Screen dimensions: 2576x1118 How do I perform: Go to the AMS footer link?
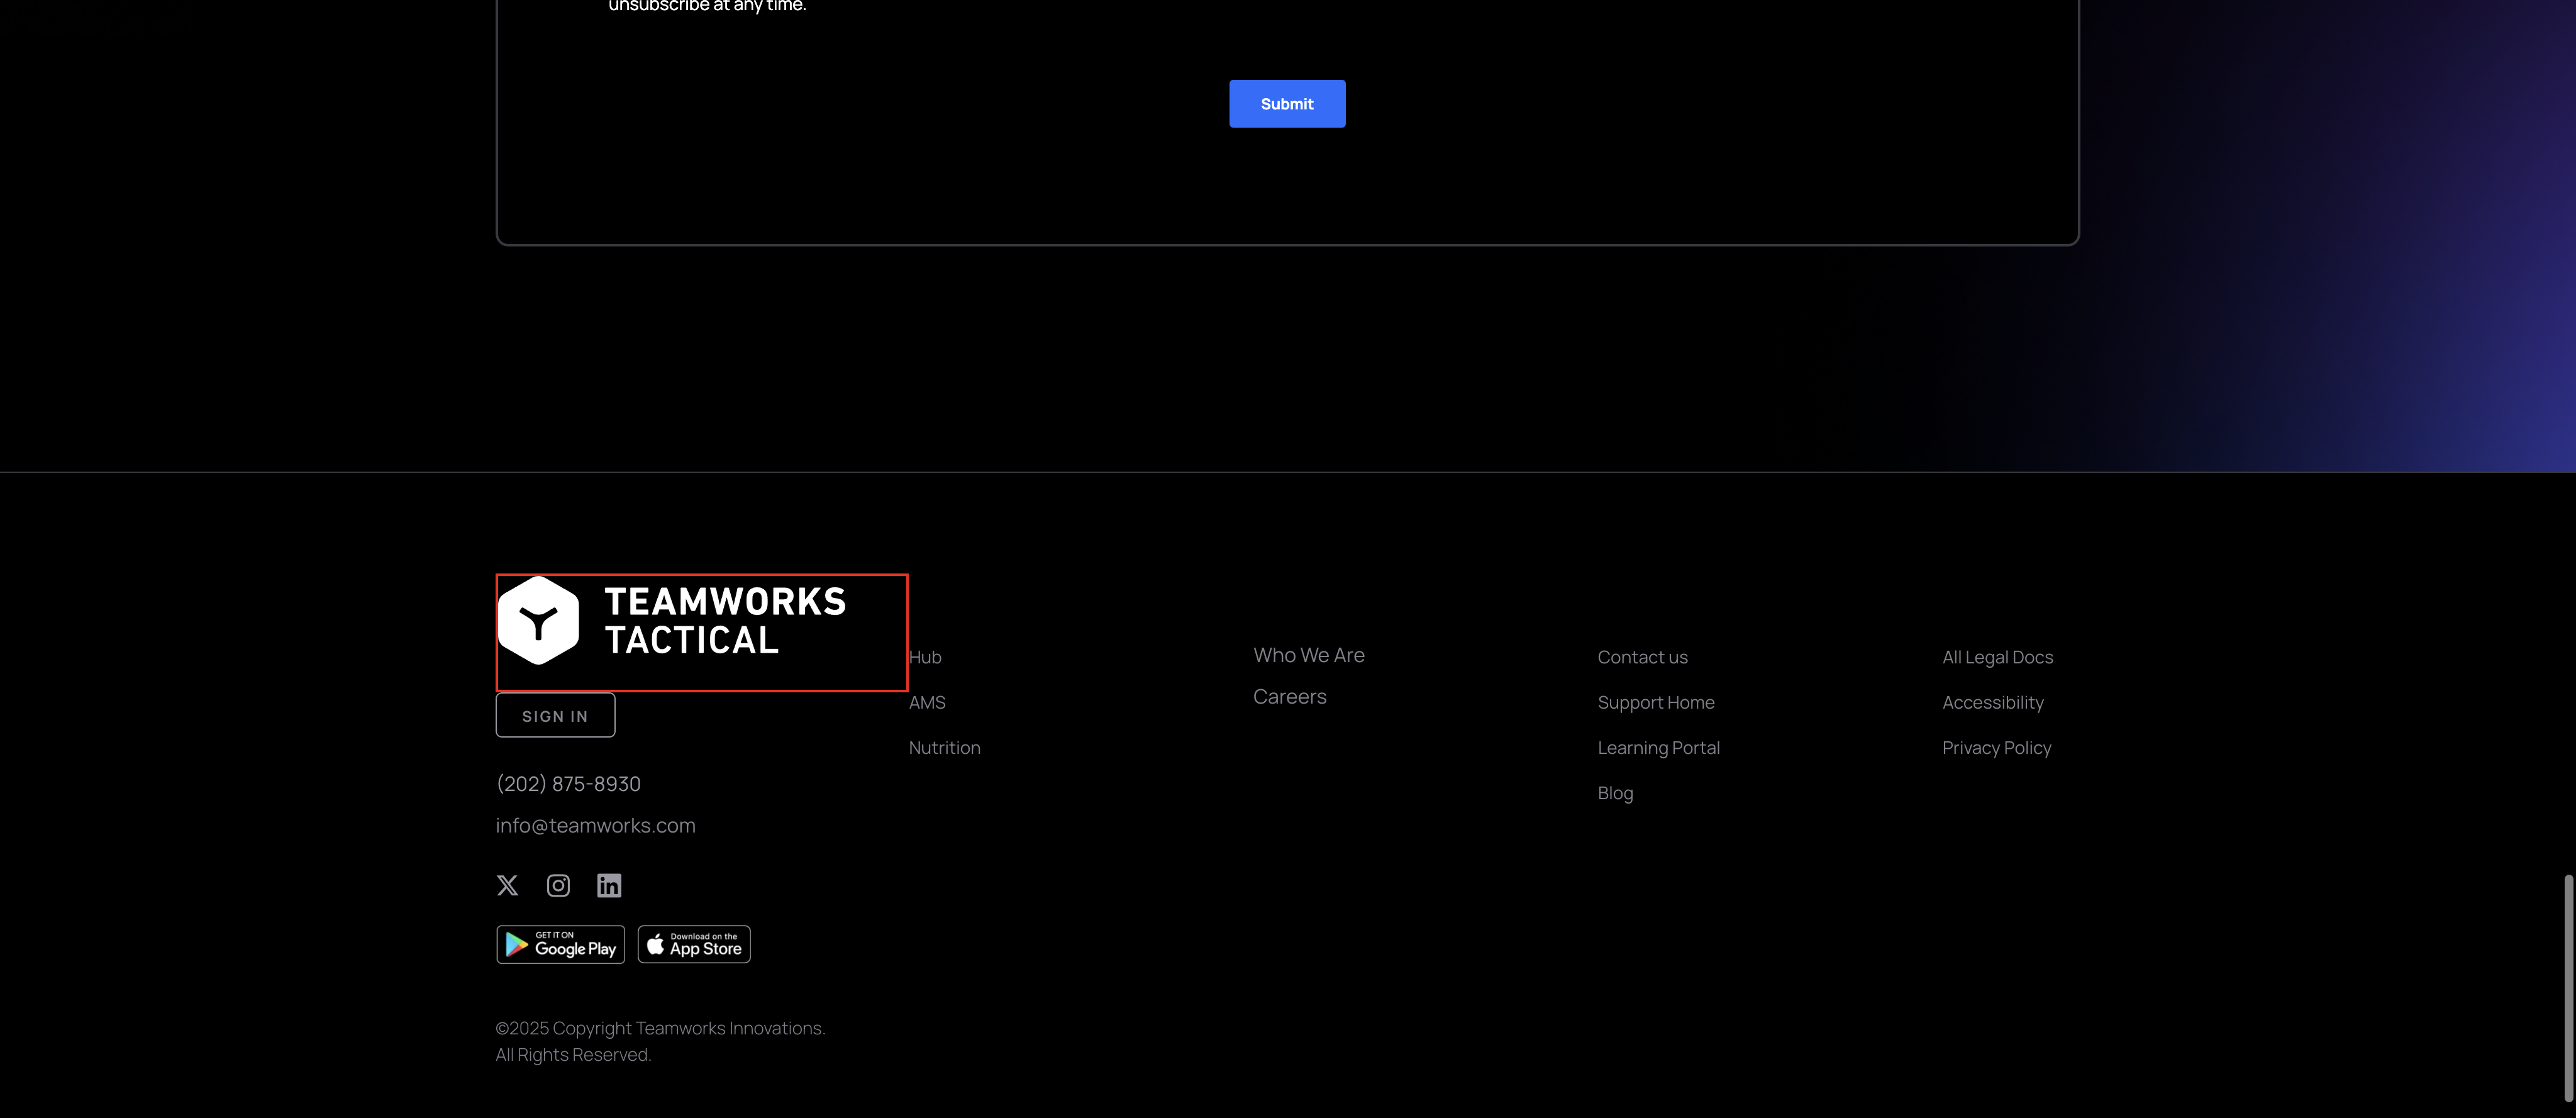[x=927, y=702]
